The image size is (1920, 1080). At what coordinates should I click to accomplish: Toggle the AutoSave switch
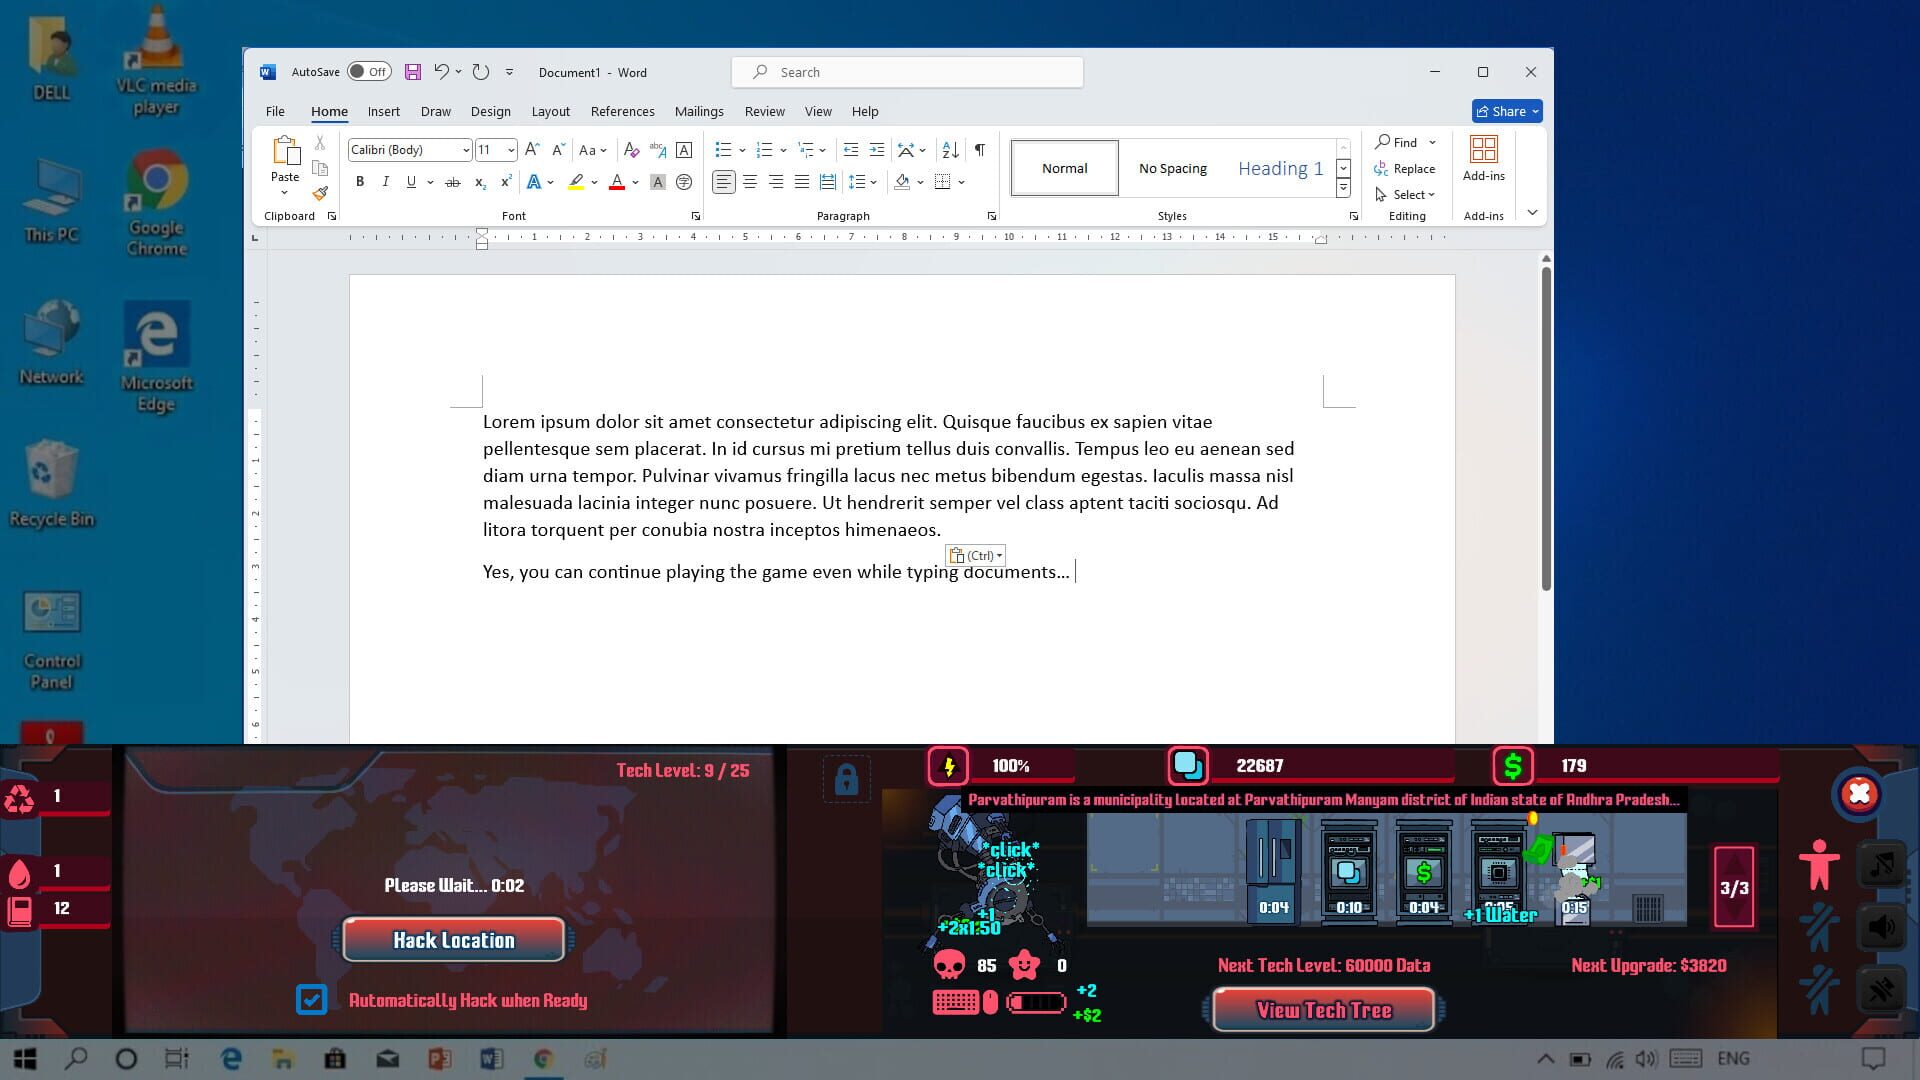367,72
